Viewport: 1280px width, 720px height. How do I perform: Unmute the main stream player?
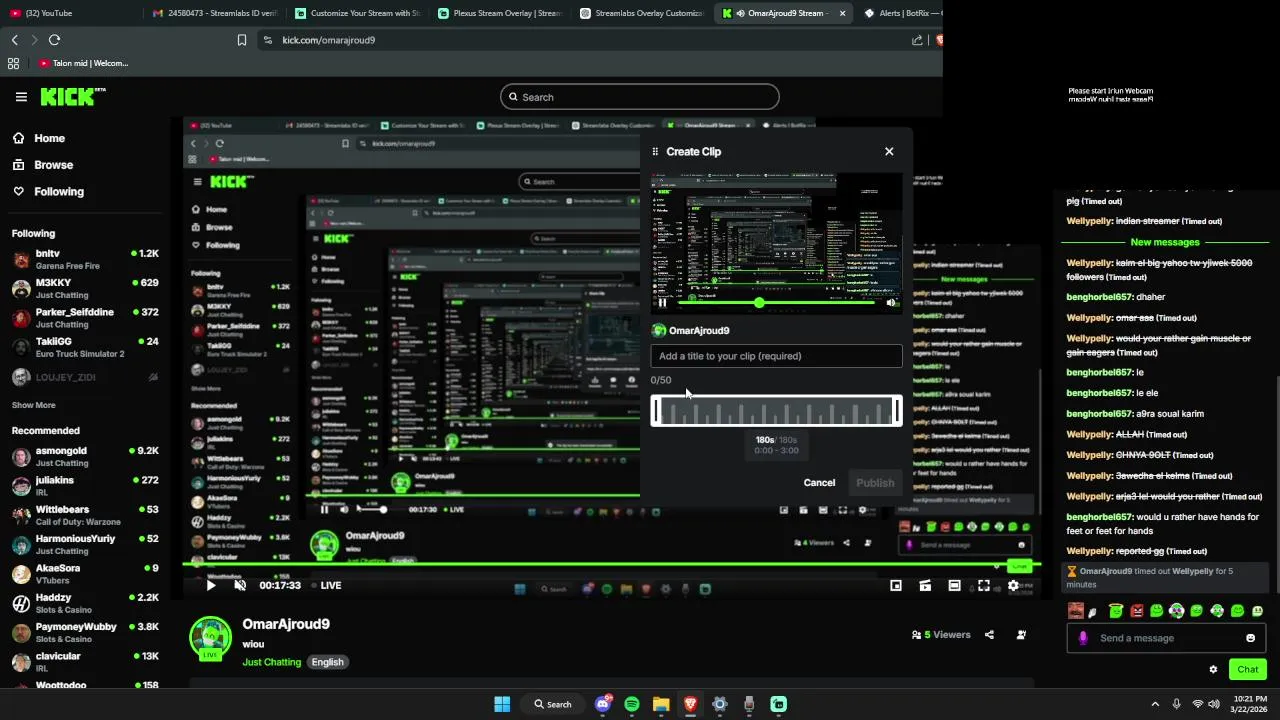240,586
